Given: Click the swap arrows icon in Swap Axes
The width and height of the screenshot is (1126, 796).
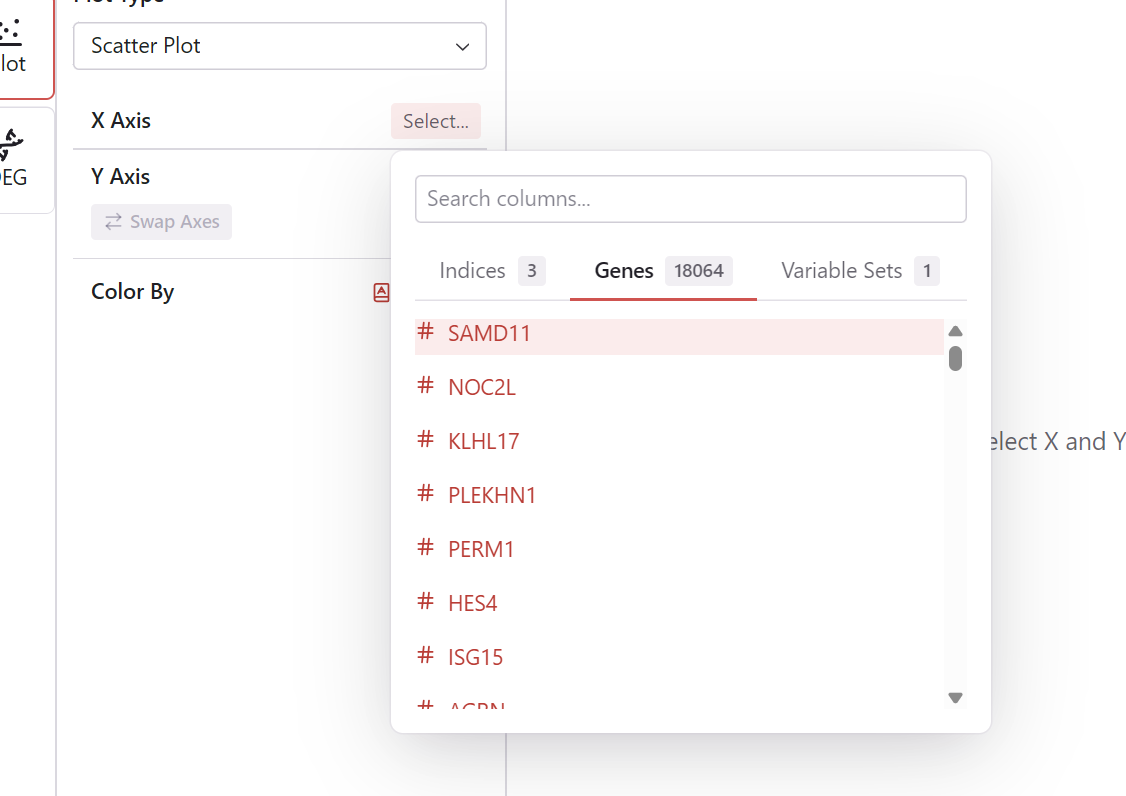Looking at the screenshot, I should tap(113, 222).
